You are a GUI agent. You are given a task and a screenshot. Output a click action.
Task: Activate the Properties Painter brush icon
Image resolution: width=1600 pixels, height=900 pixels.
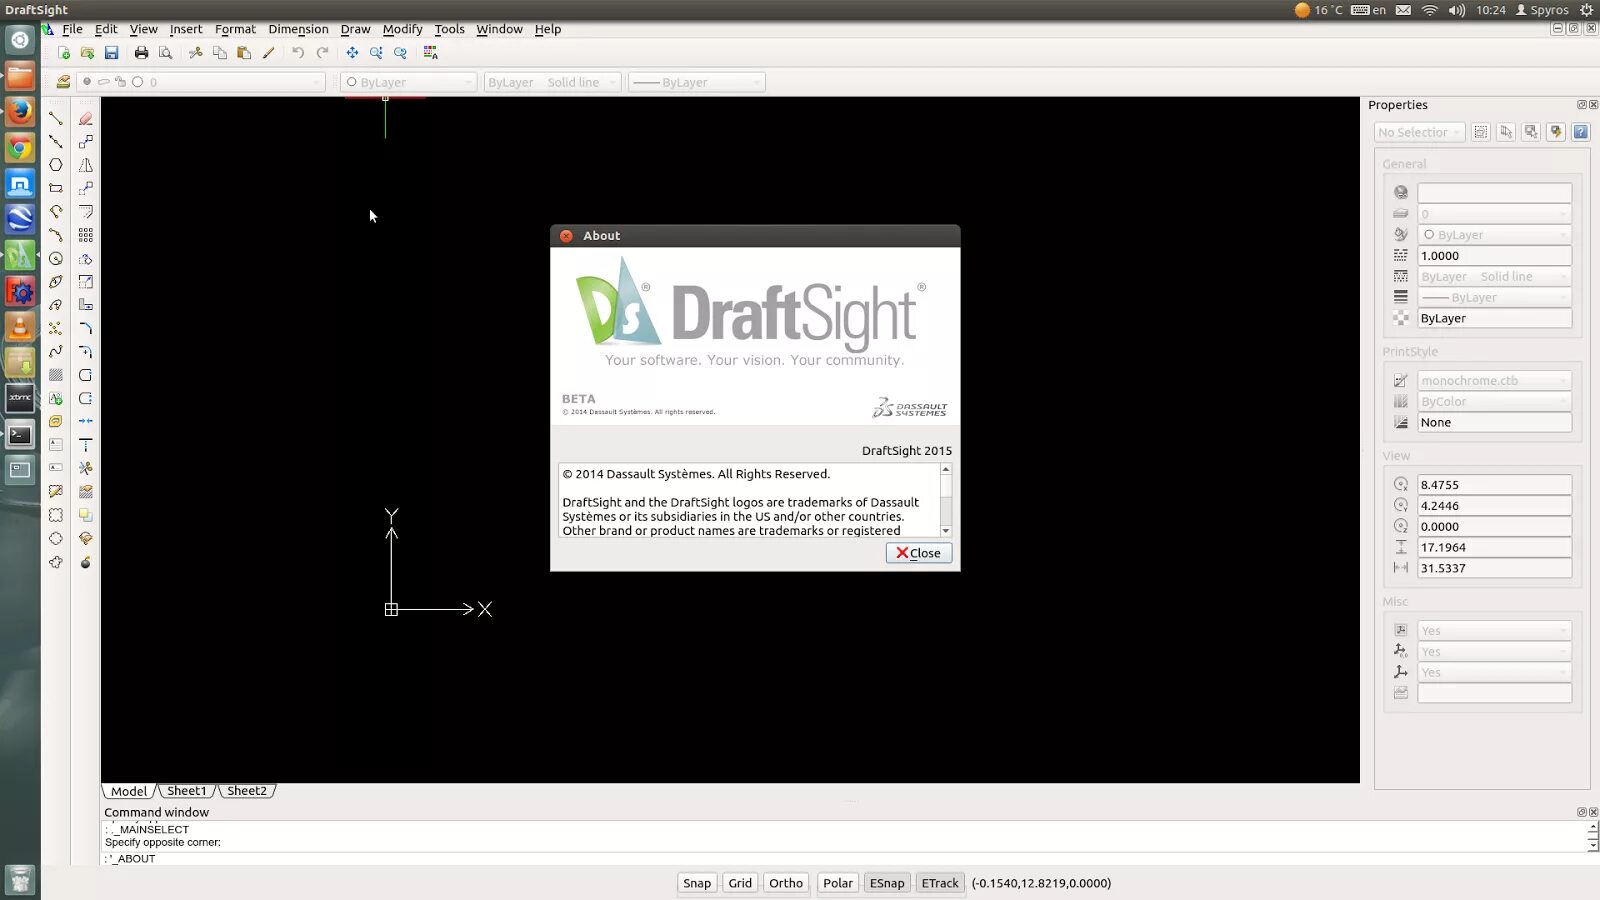[x=269, y=53]
